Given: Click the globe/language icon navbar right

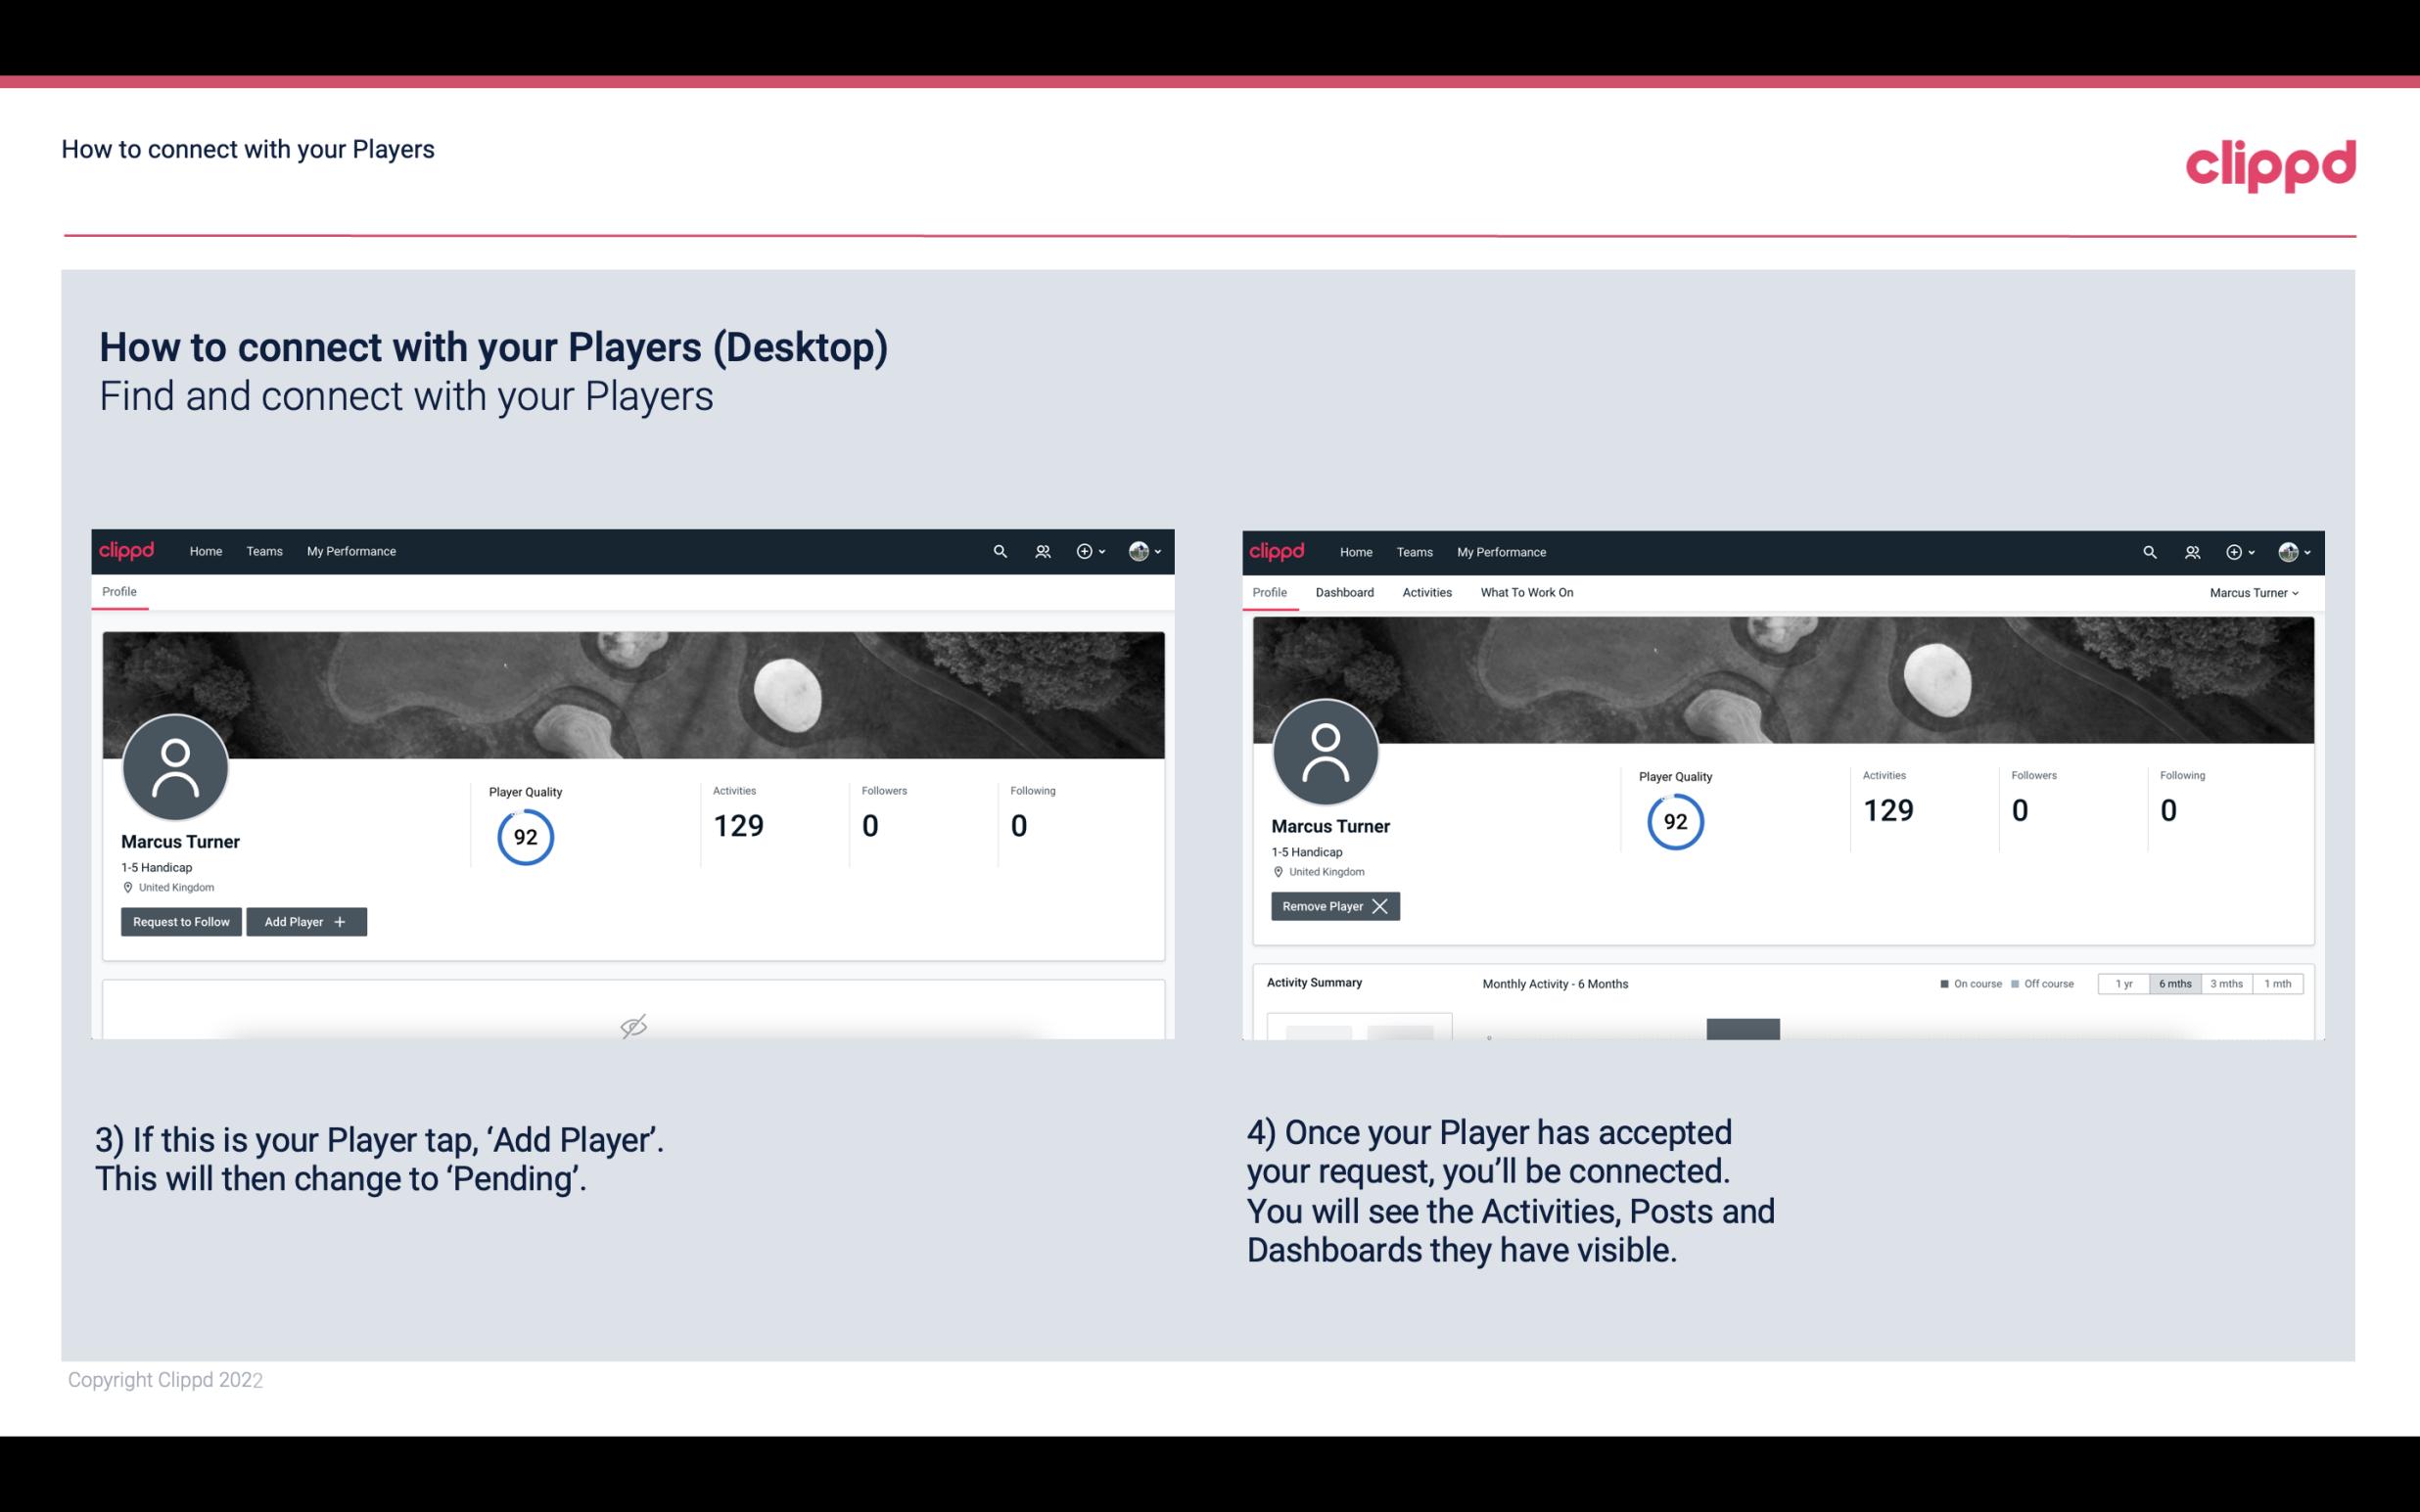Looking at the screenshot, I should pyautogui.click(x=1136, y=550).
